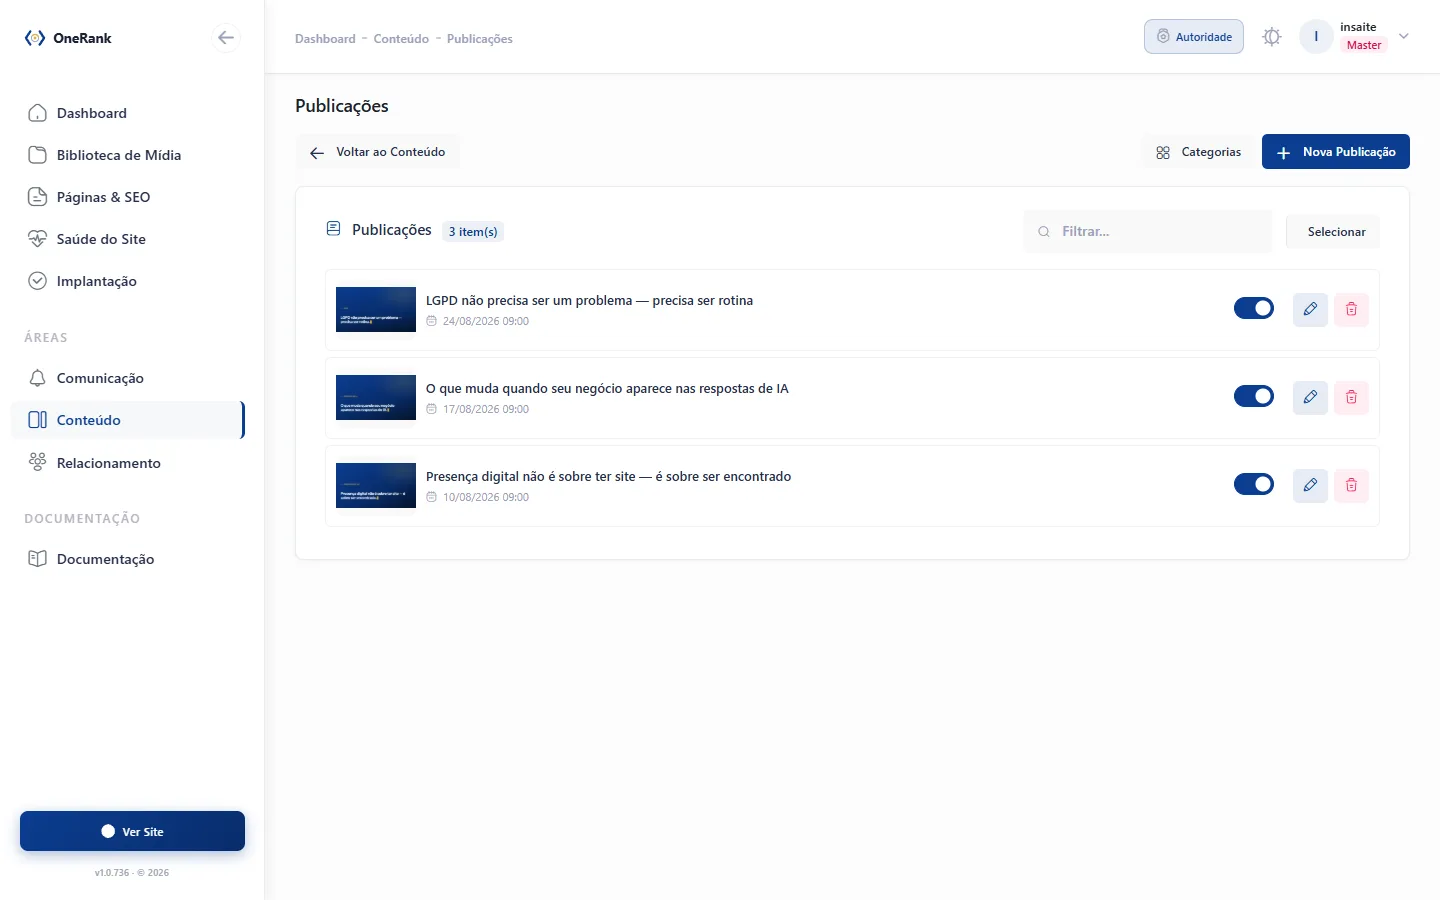This screenshot has width=1440, height=900.
Task: Follow the Conteúdo breadcrumb link
Action: (401, 39)
